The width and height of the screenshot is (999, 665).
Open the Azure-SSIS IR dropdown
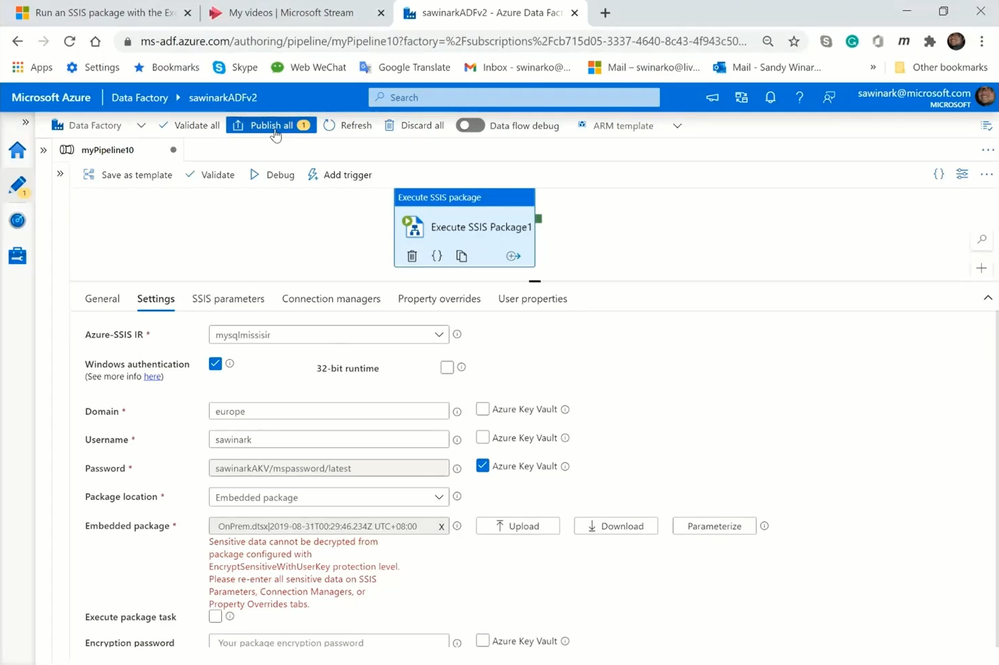click(x=329, y=334)
